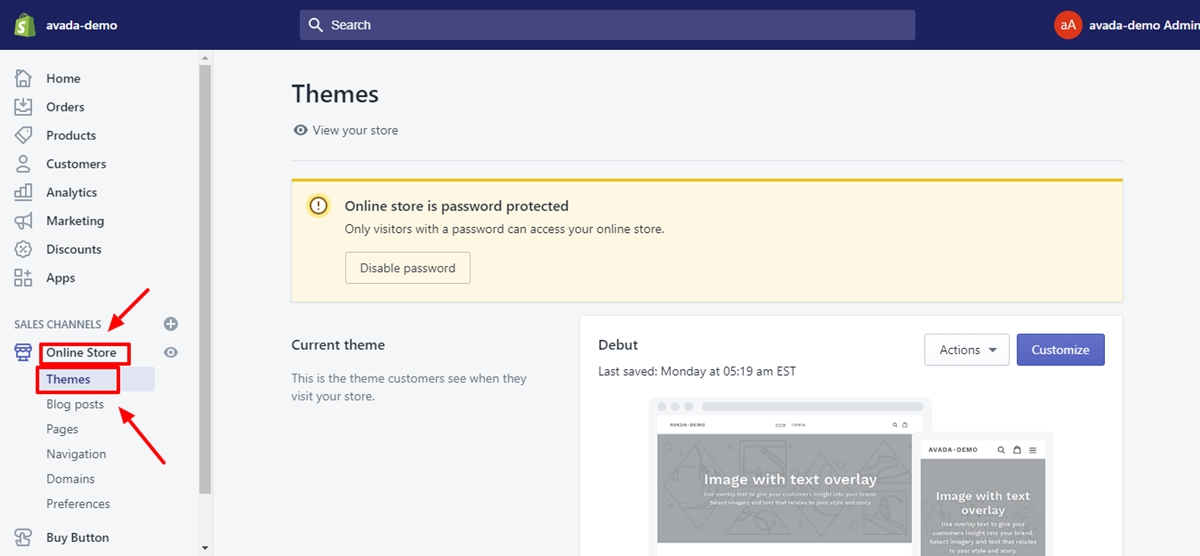Open Pages submenu item
Image resolution: width=1200 pixels, height=556 pixels.
tap(62, 429)
